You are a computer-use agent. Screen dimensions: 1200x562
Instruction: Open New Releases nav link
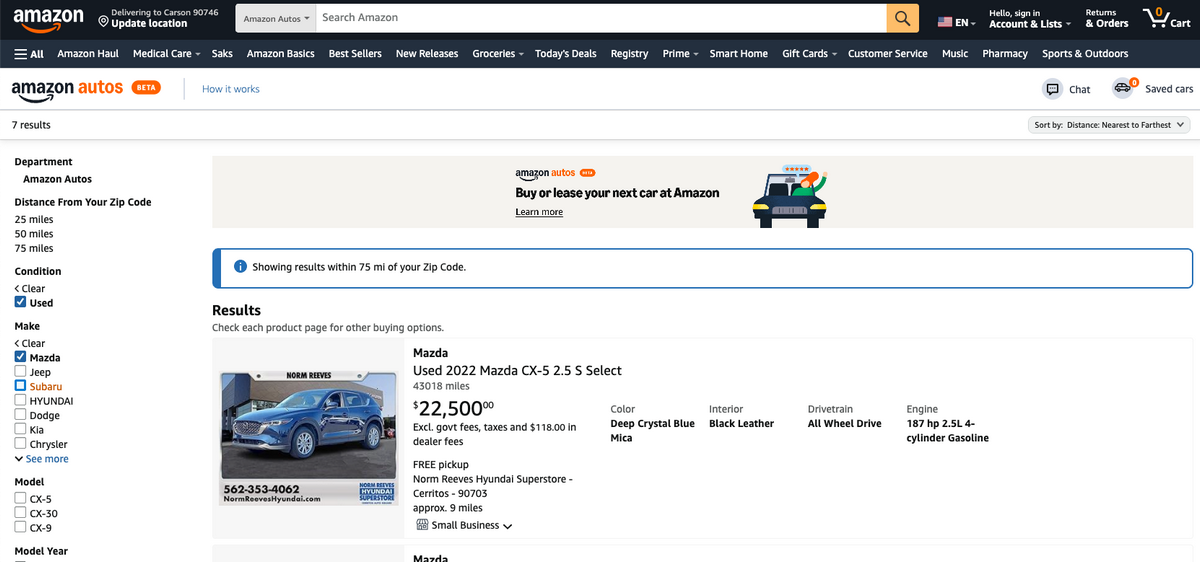(427, 54)
